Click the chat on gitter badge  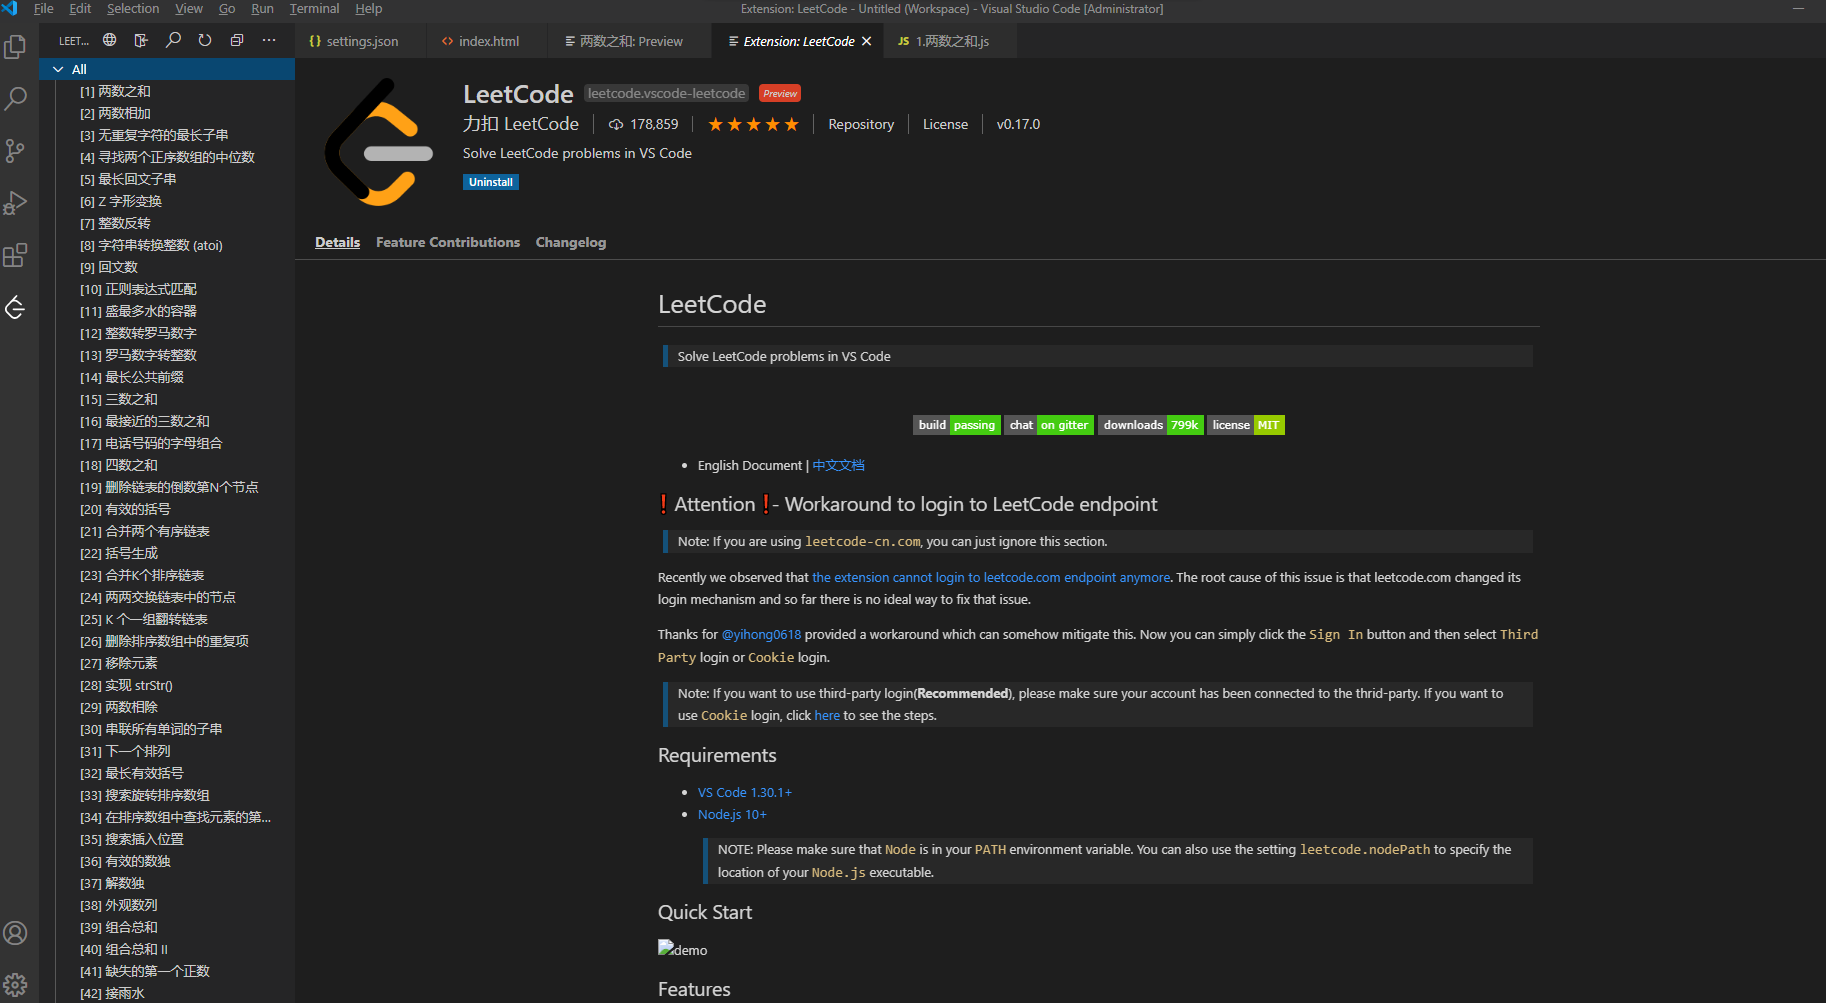pyautogui.click(x=1049, y=425)
